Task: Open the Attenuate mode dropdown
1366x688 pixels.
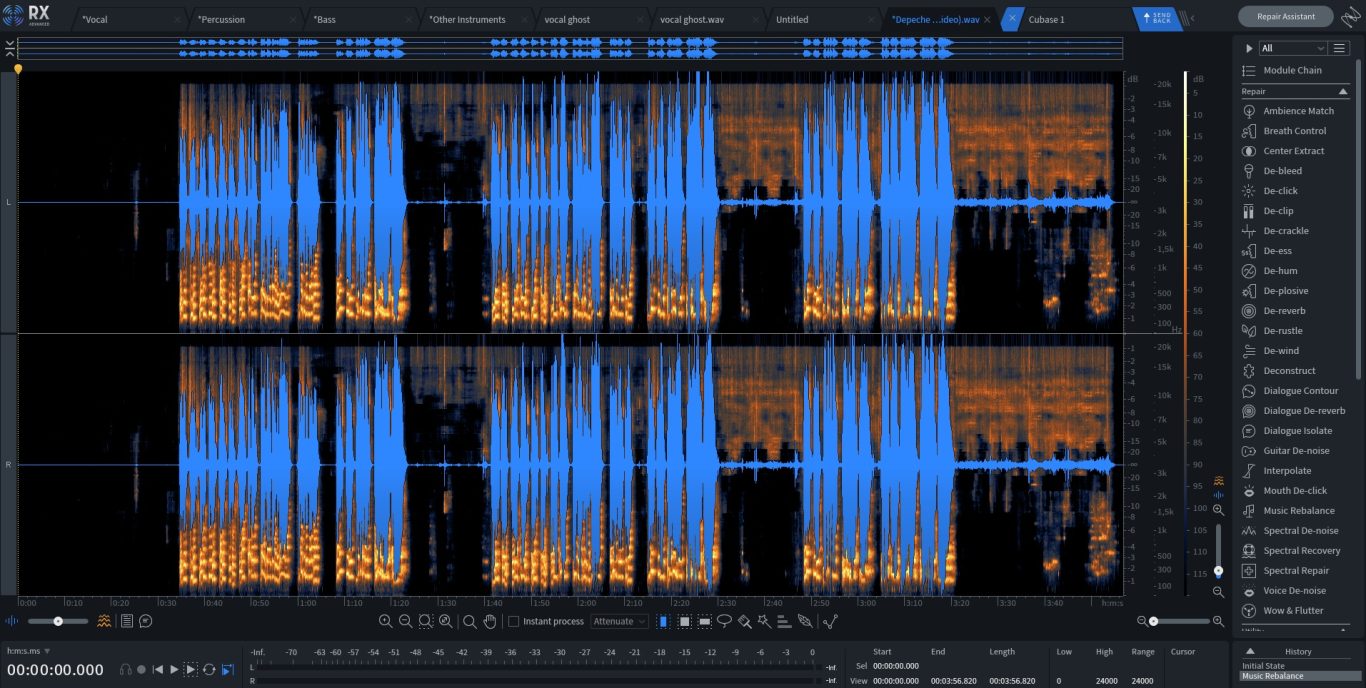Action: pyautogui.click(x=619, y=621)
